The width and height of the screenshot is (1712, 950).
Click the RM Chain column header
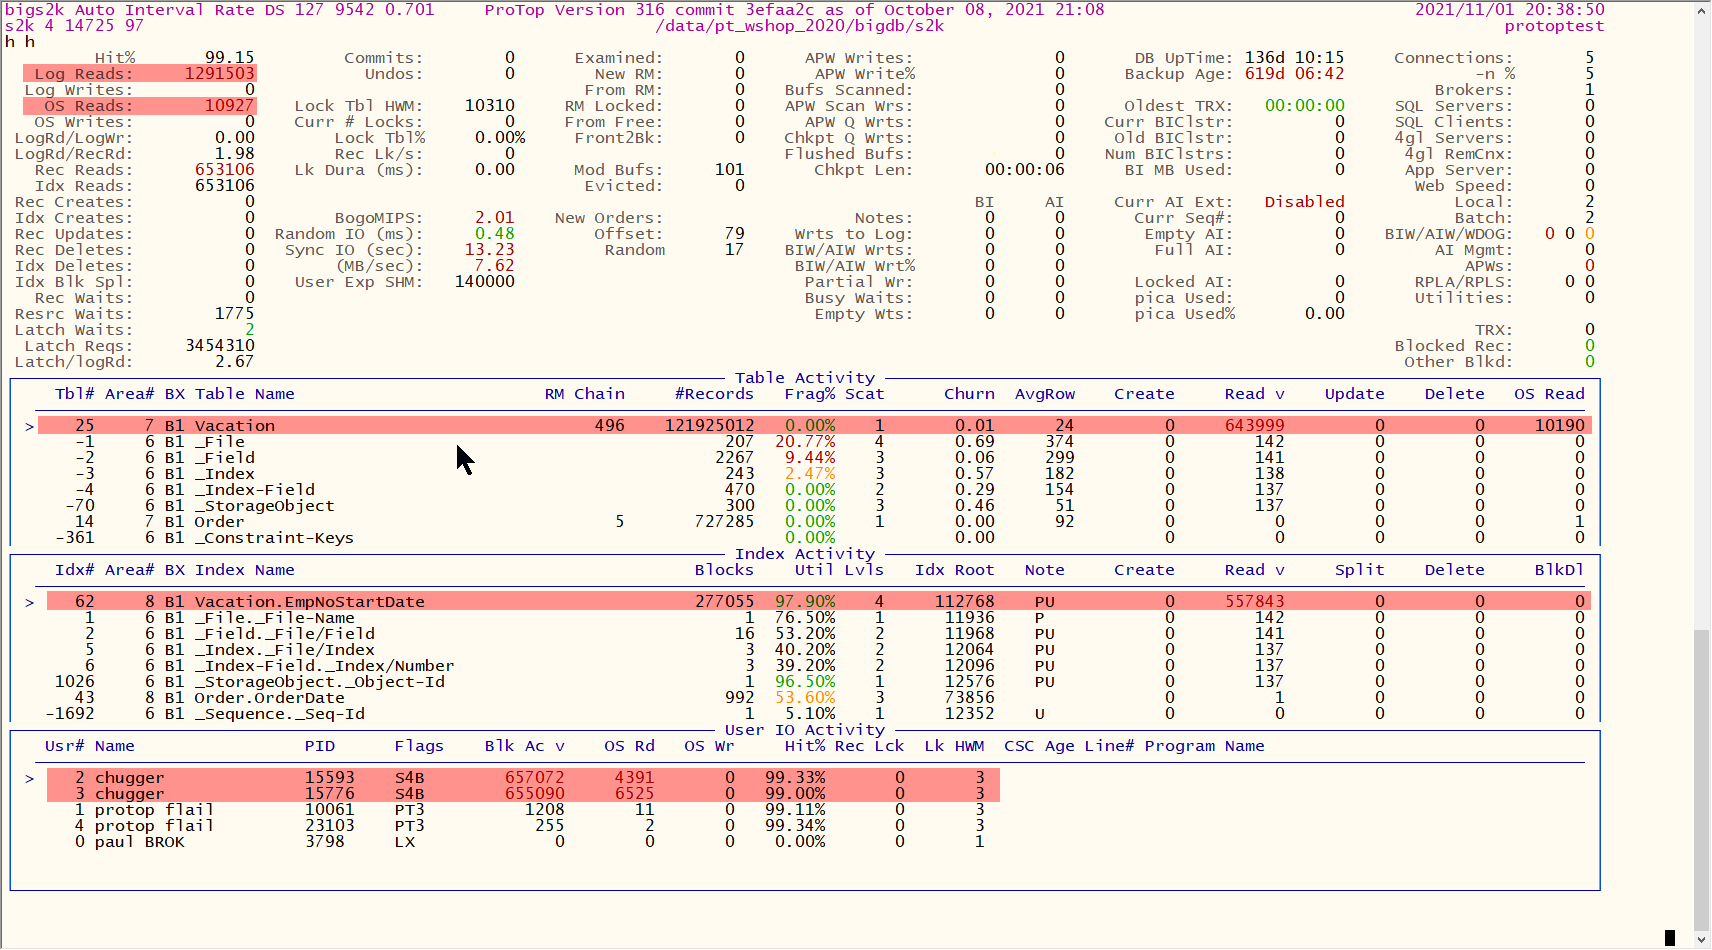pyautogui.click(x=585, y=394)
